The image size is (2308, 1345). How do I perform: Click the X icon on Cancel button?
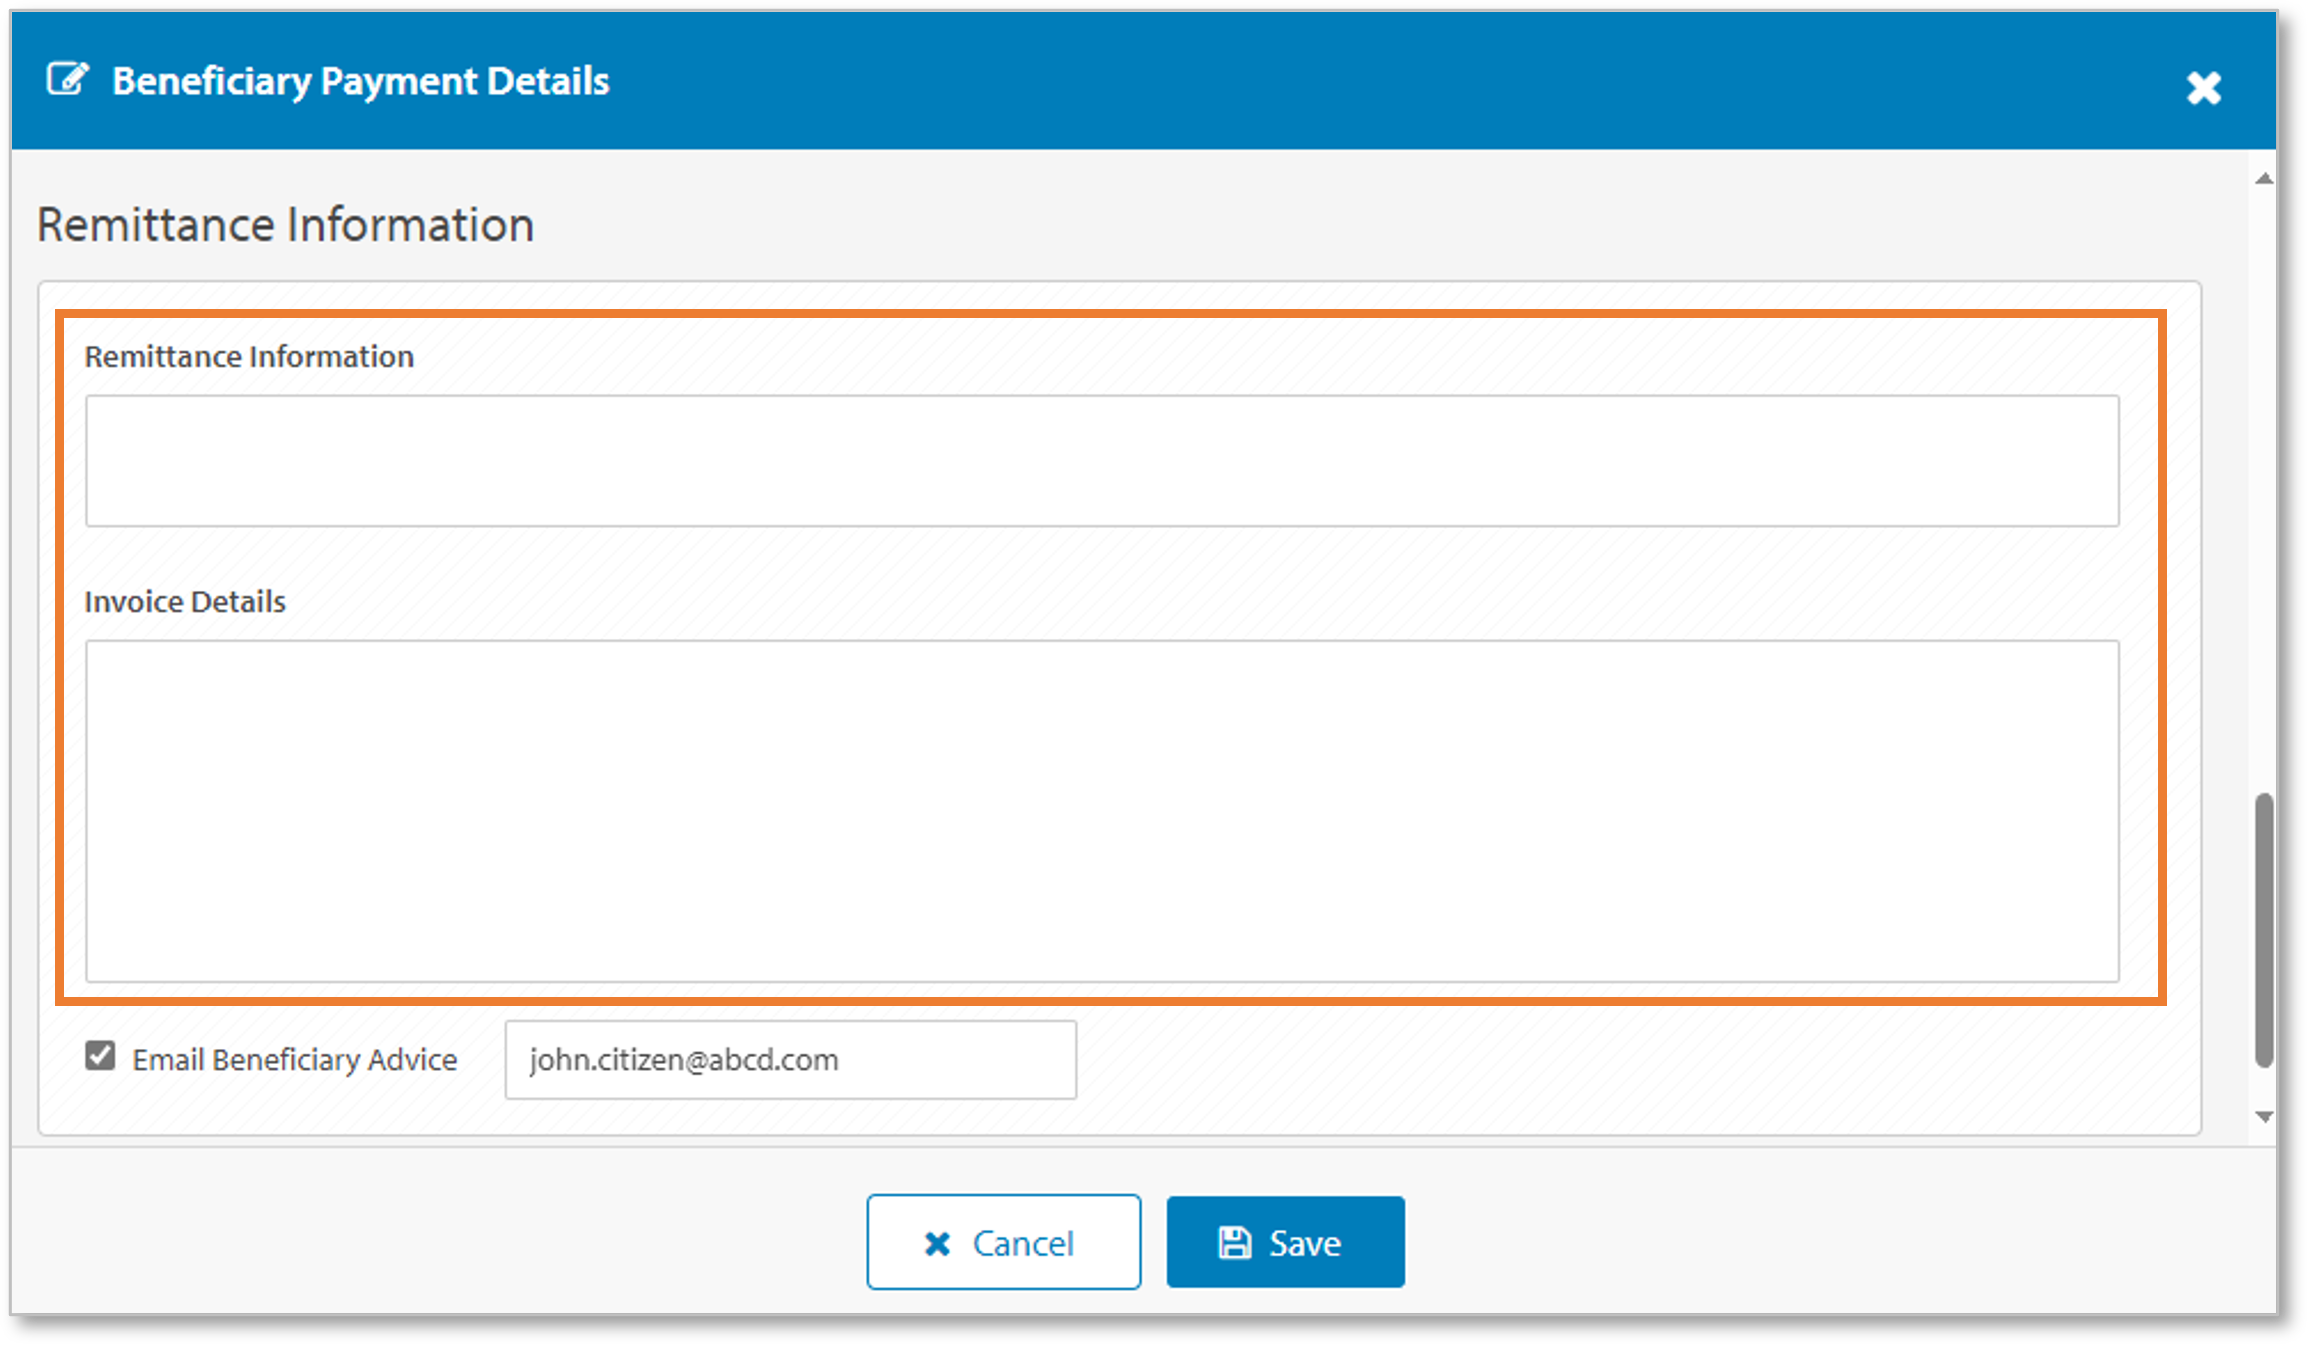[937, 1243]
